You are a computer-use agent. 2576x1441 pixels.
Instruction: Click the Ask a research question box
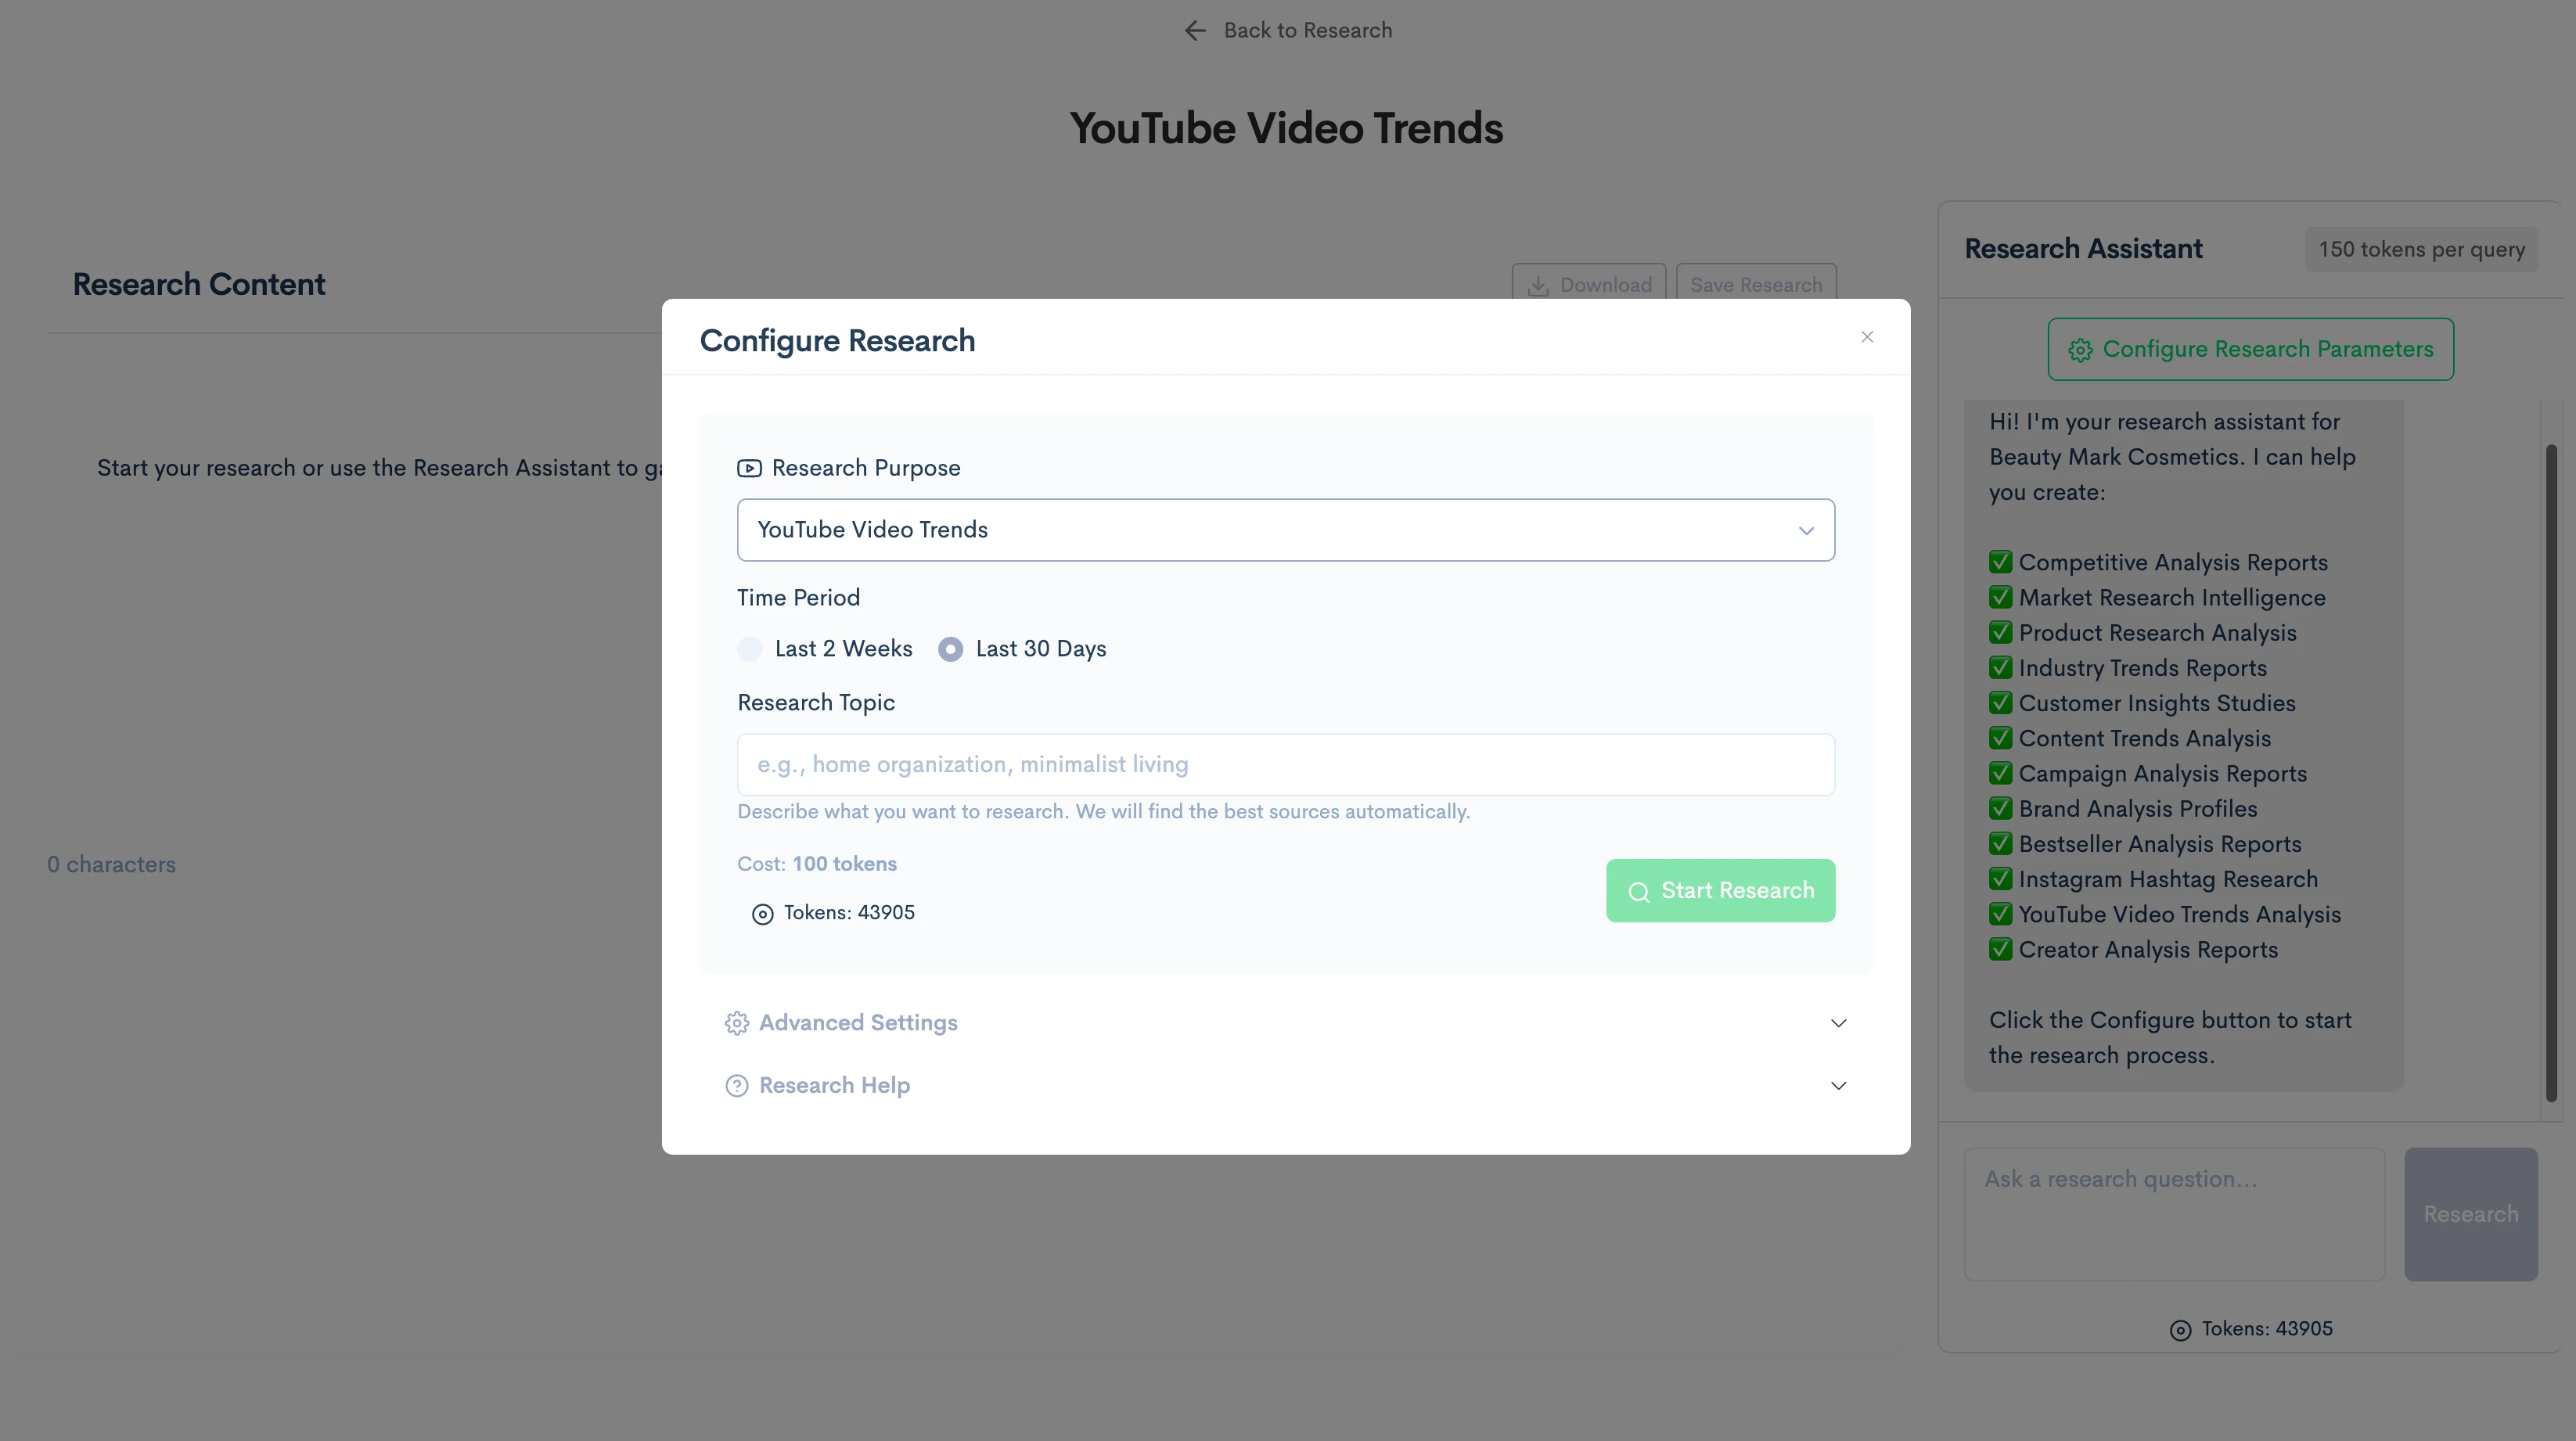coord(2174,1214)
